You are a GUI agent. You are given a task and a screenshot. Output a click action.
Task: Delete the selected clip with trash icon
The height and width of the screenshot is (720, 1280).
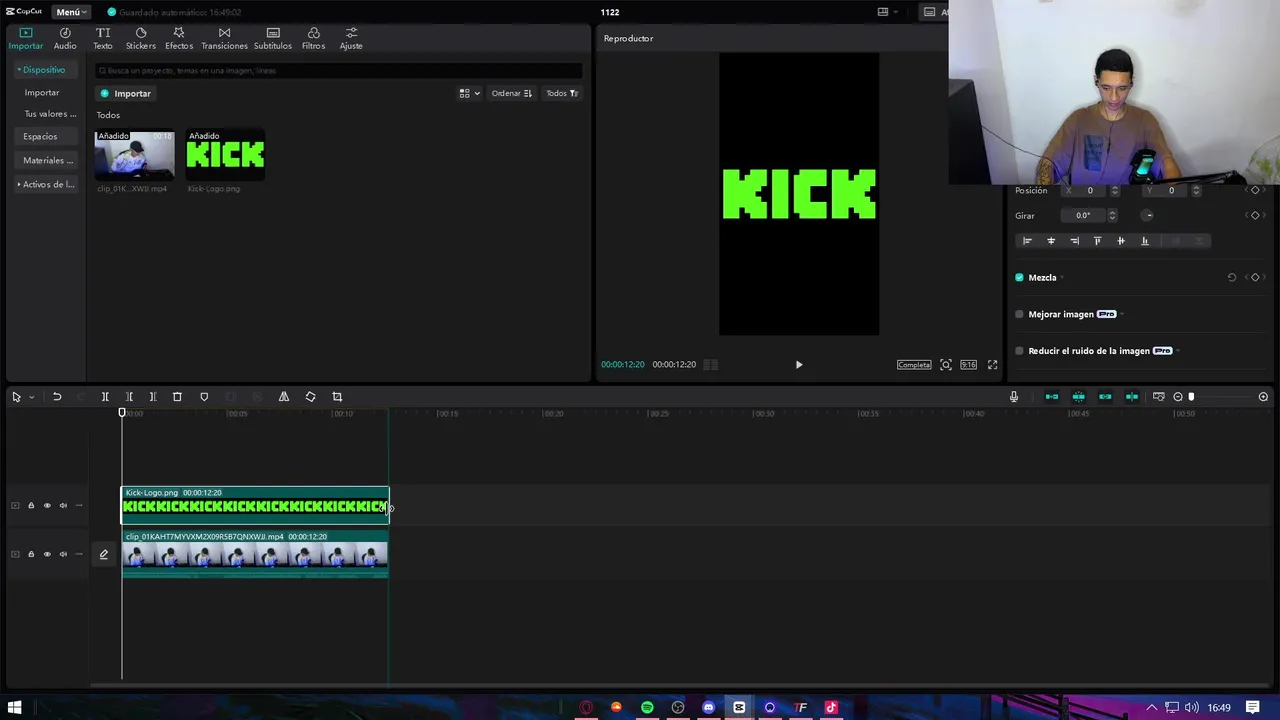177,397
